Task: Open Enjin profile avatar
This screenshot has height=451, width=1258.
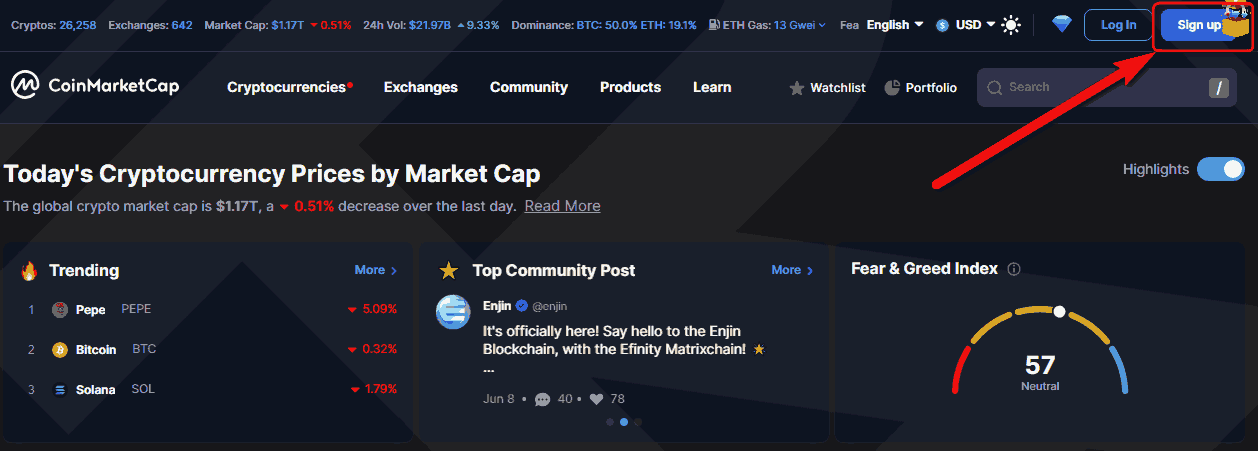Action: pos(453,312)
